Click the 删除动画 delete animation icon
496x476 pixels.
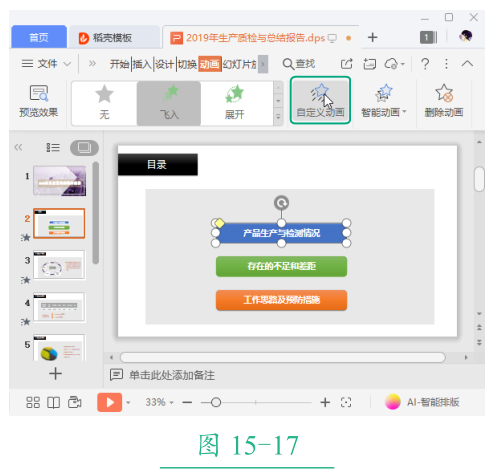(444, 93)
